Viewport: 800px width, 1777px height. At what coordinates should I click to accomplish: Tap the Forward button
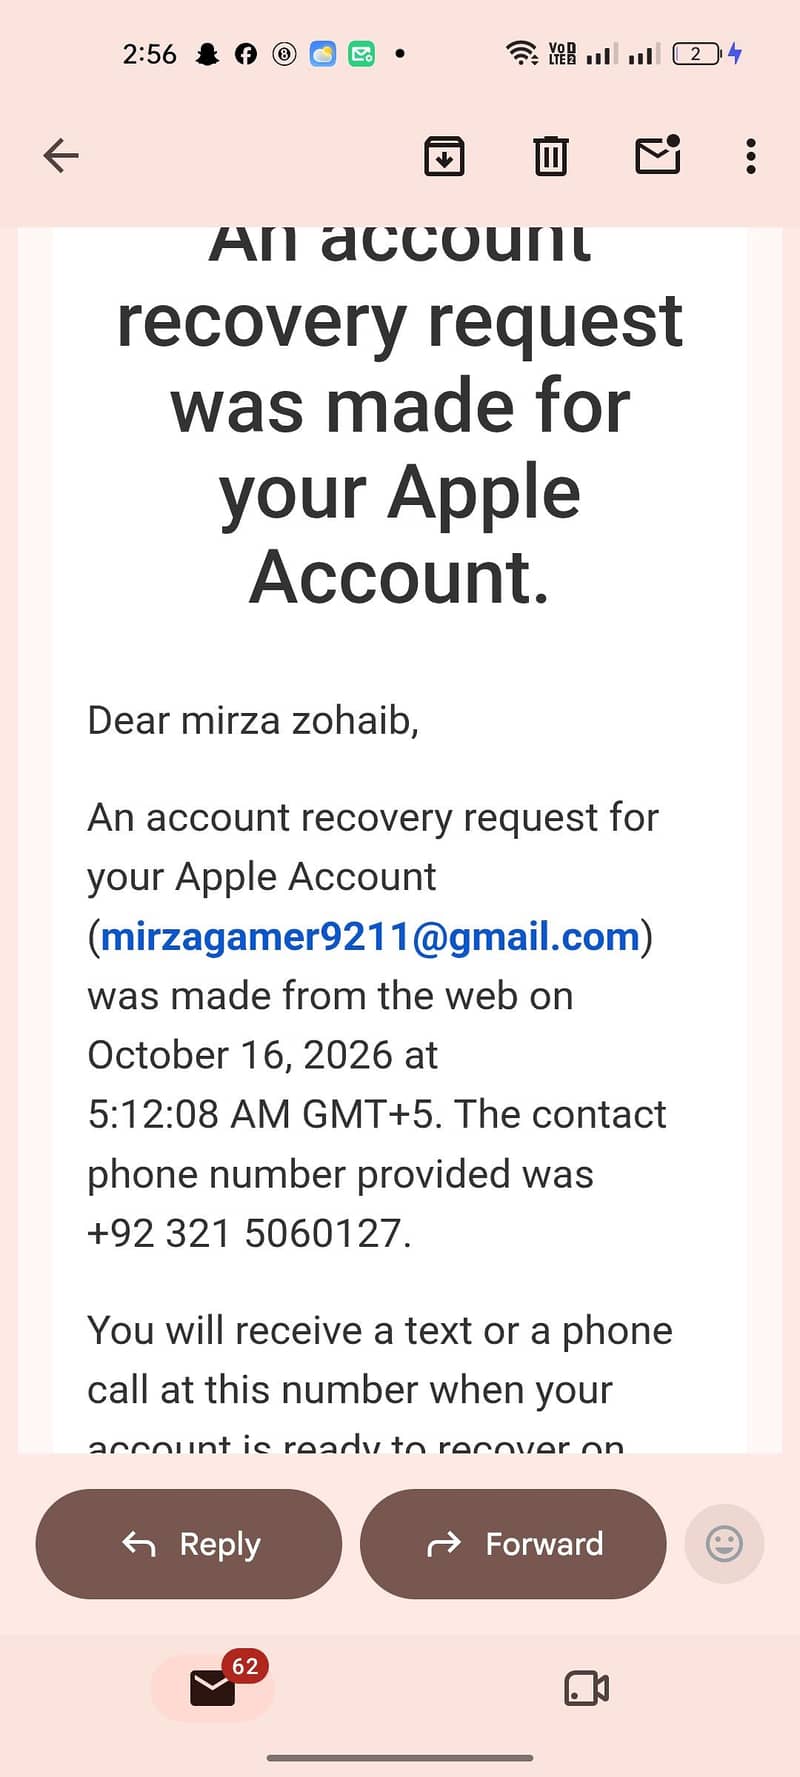pyautogui.click(x=513, y=1543)
